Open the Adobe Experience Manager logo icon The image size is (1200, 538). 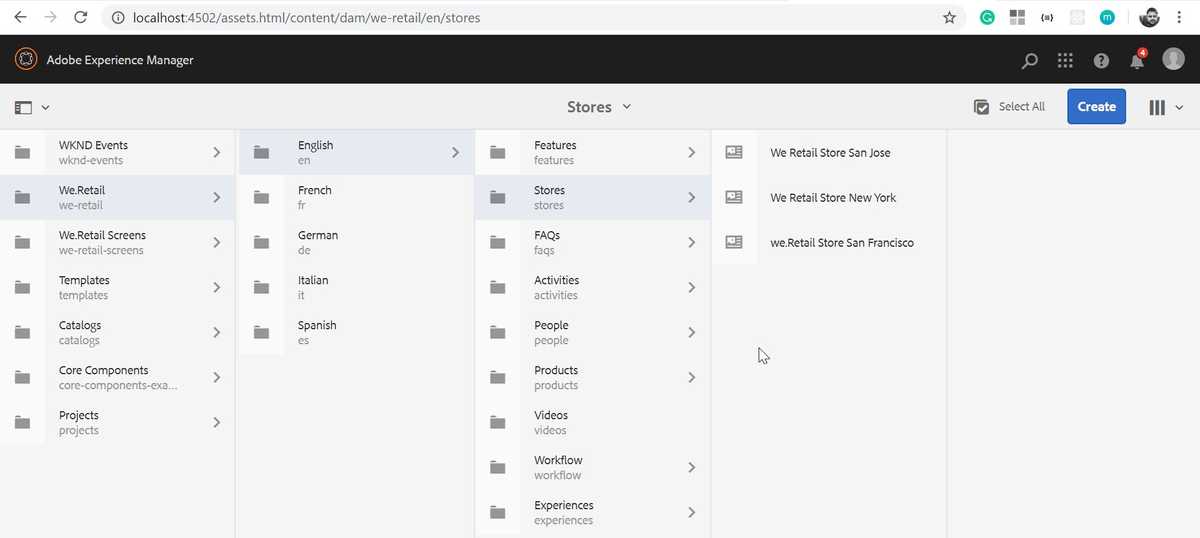coord(26,60)
